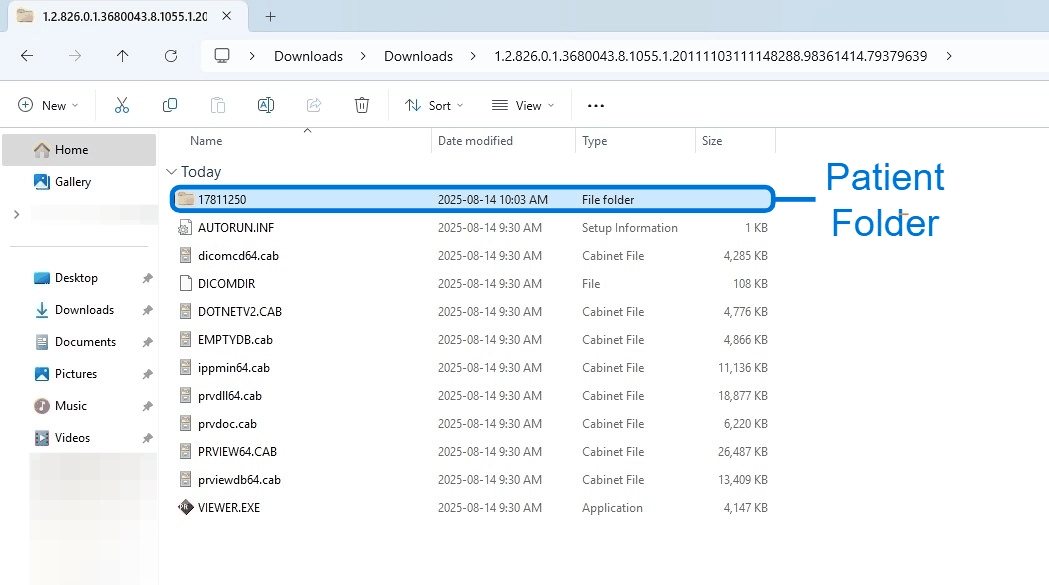Select the prvdll64.cab file

coord(472,396)
